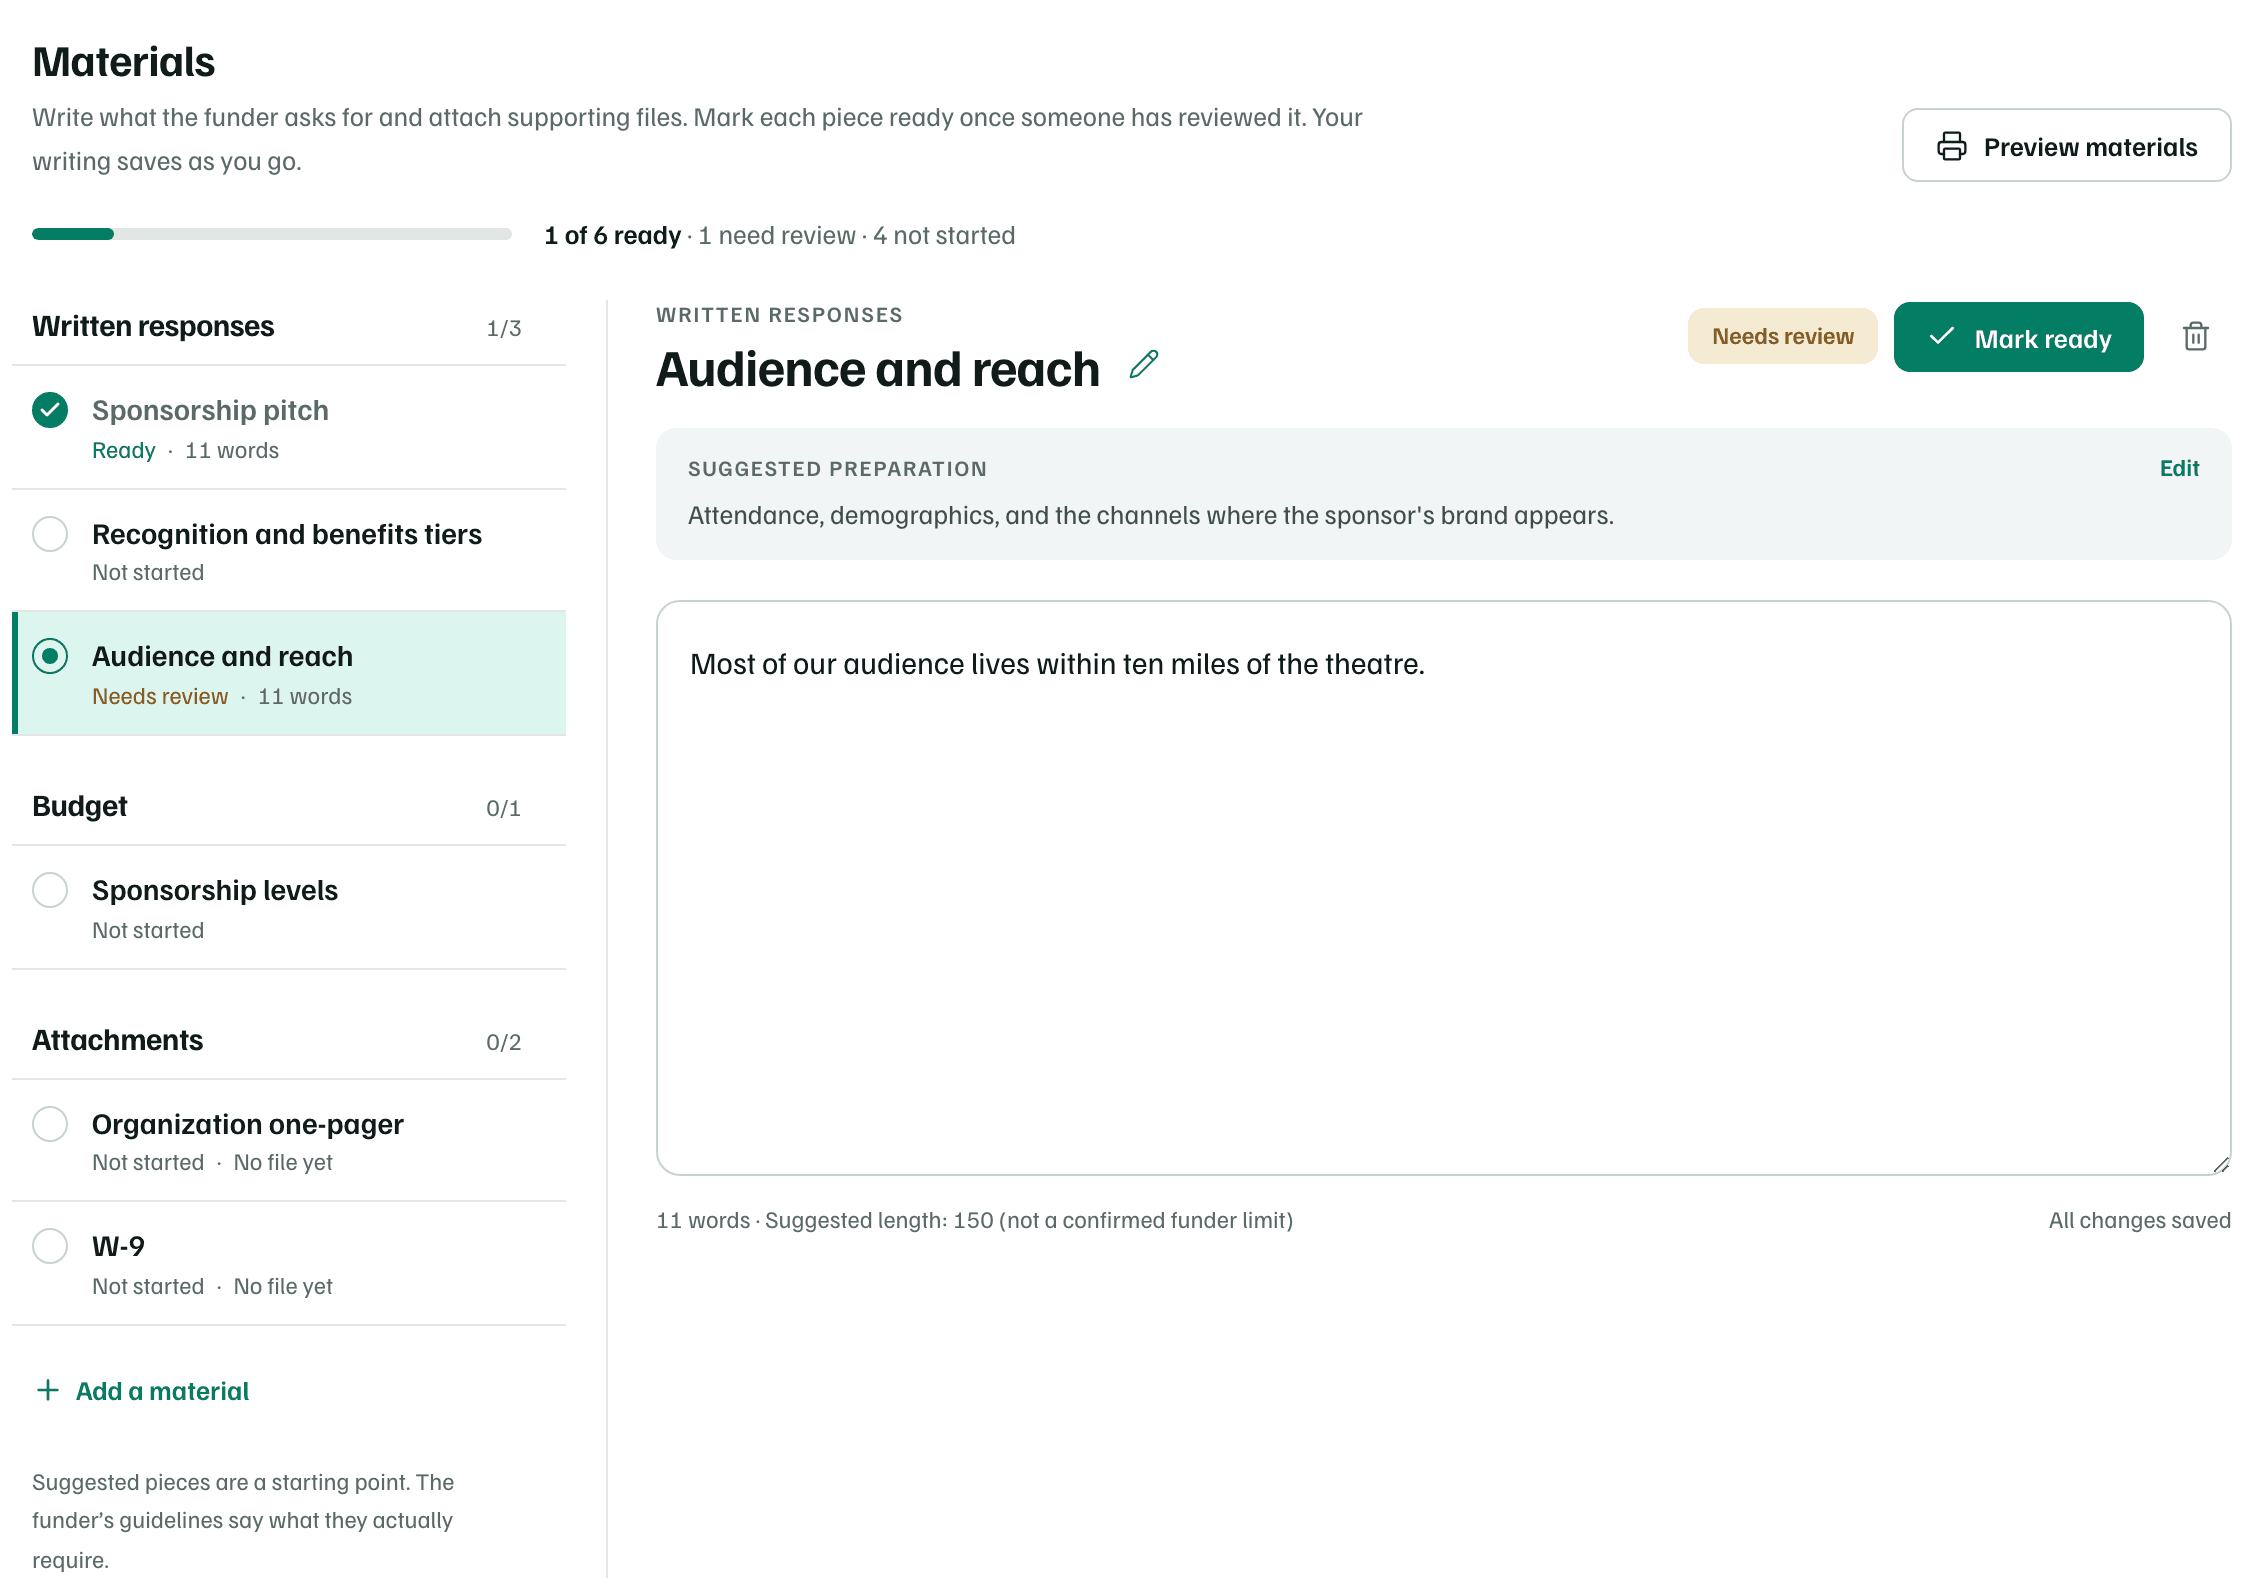Open the Sponsorship pitch item
The height and width of the screenshot is (1578, 2264).
click(x=289, y=428)
